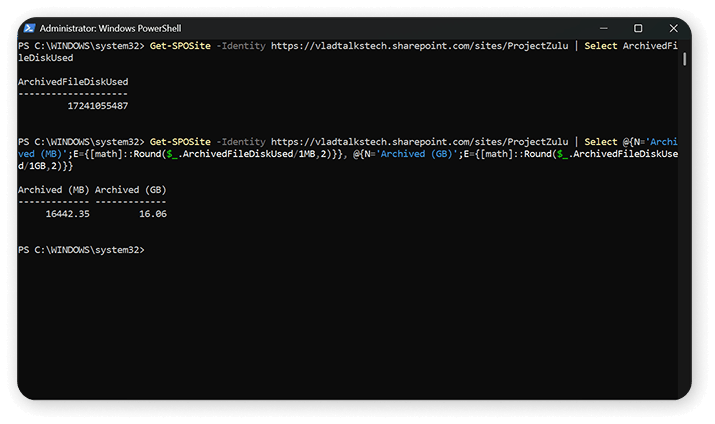This screenshot has width=715, height=424.
Task: Click the -Identity parameter in first command
Action: tap(241, 46)
